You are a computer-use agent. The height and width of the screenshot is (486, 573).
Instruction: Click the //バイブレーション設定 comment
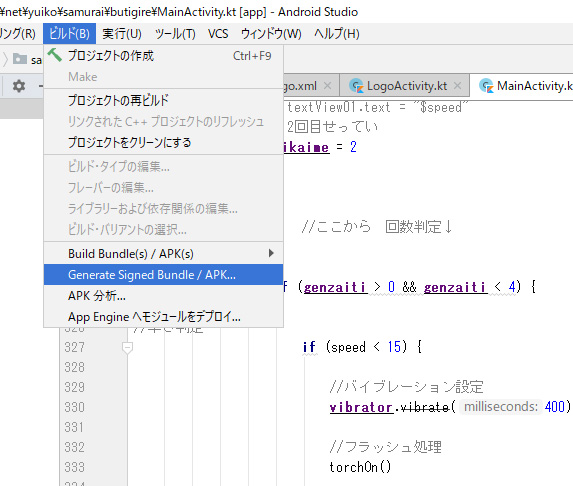click(406, 387)
